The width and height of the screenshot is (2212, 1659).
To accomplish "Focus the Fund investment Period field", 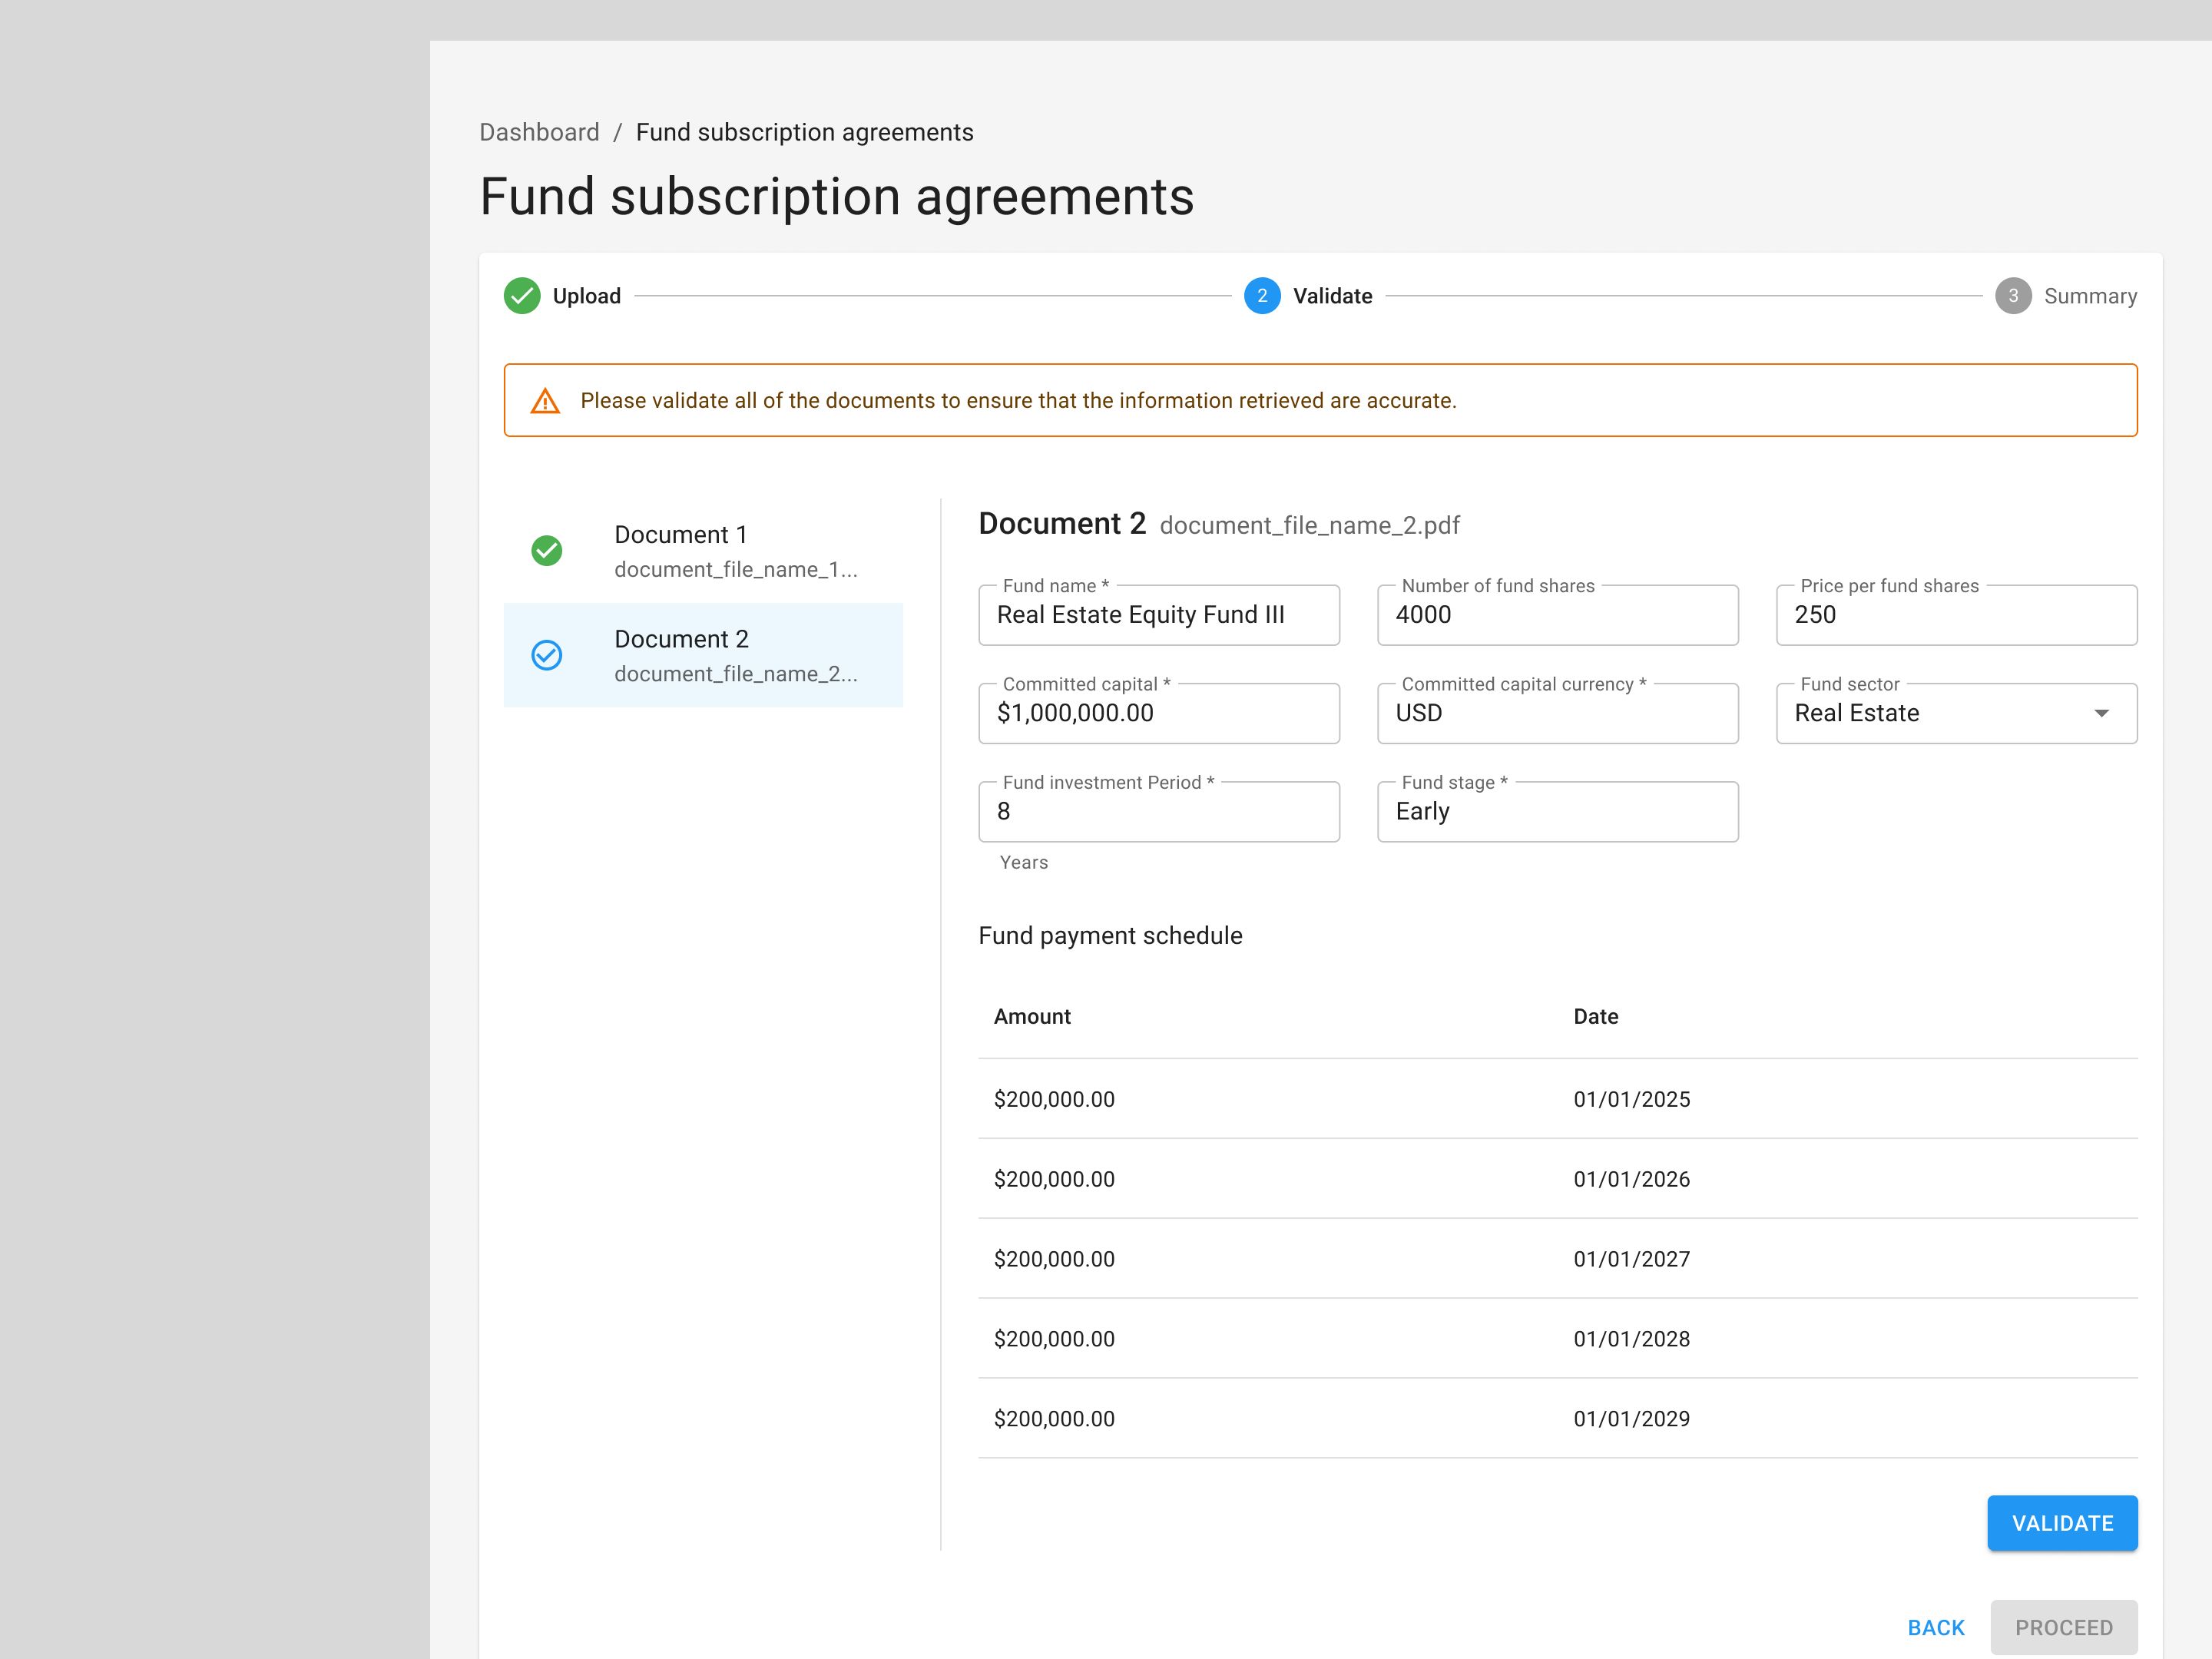I will point(1159,812).
